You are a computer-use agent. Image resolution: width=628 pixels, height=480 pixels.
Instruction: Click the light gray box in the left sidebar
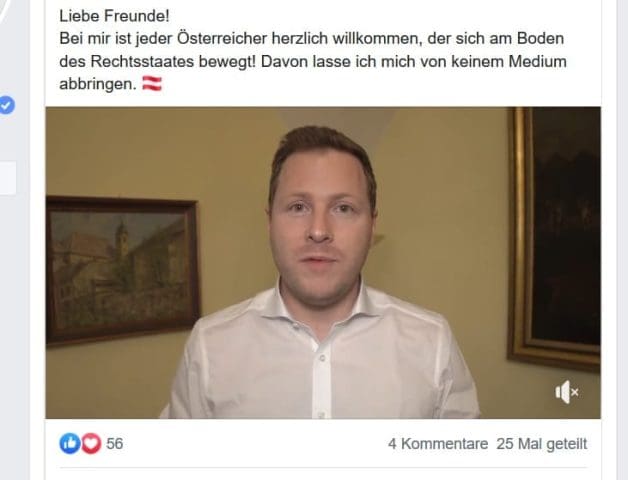[8, 178]
